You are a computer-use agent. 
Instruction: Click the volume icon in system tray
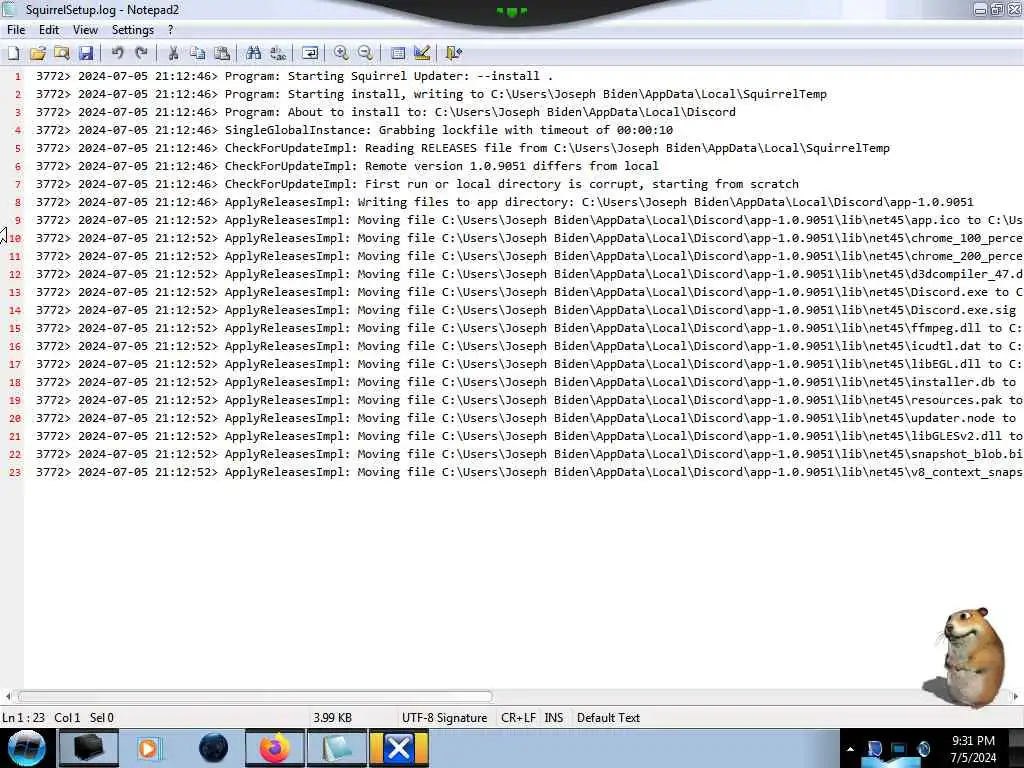[923, 749]
